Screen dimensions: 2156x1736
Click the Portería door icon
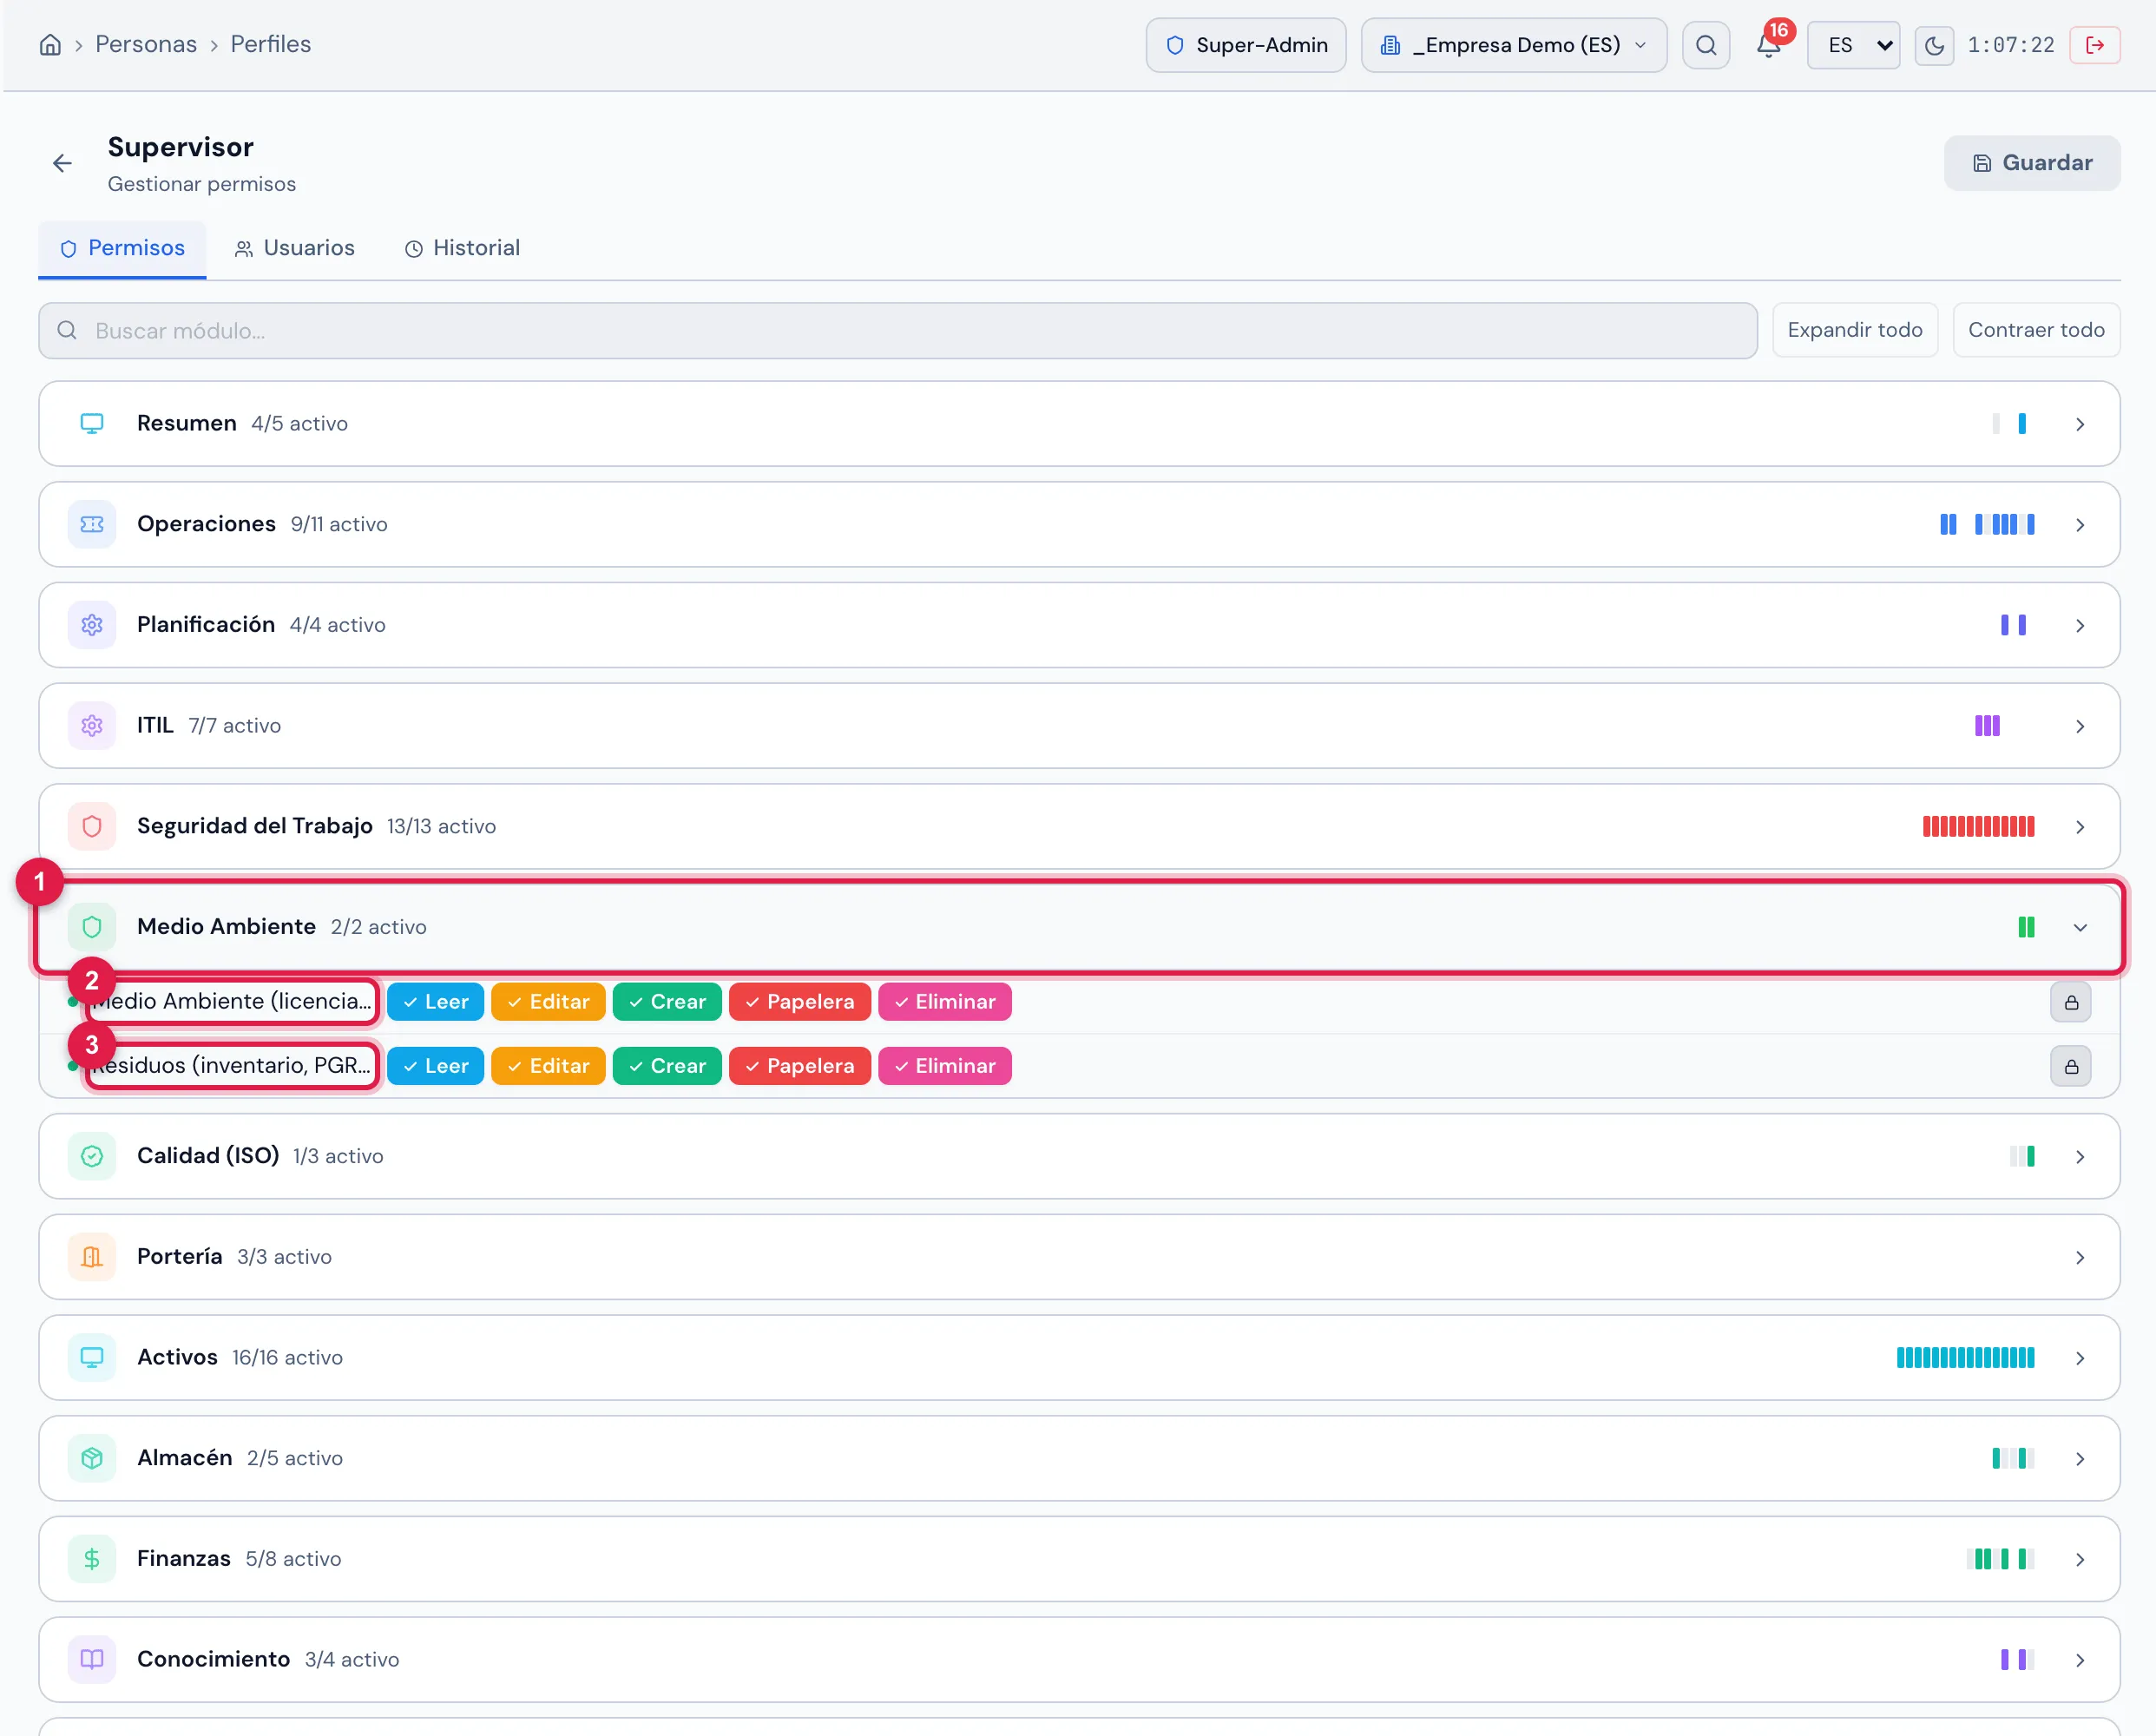(92, 1257)
